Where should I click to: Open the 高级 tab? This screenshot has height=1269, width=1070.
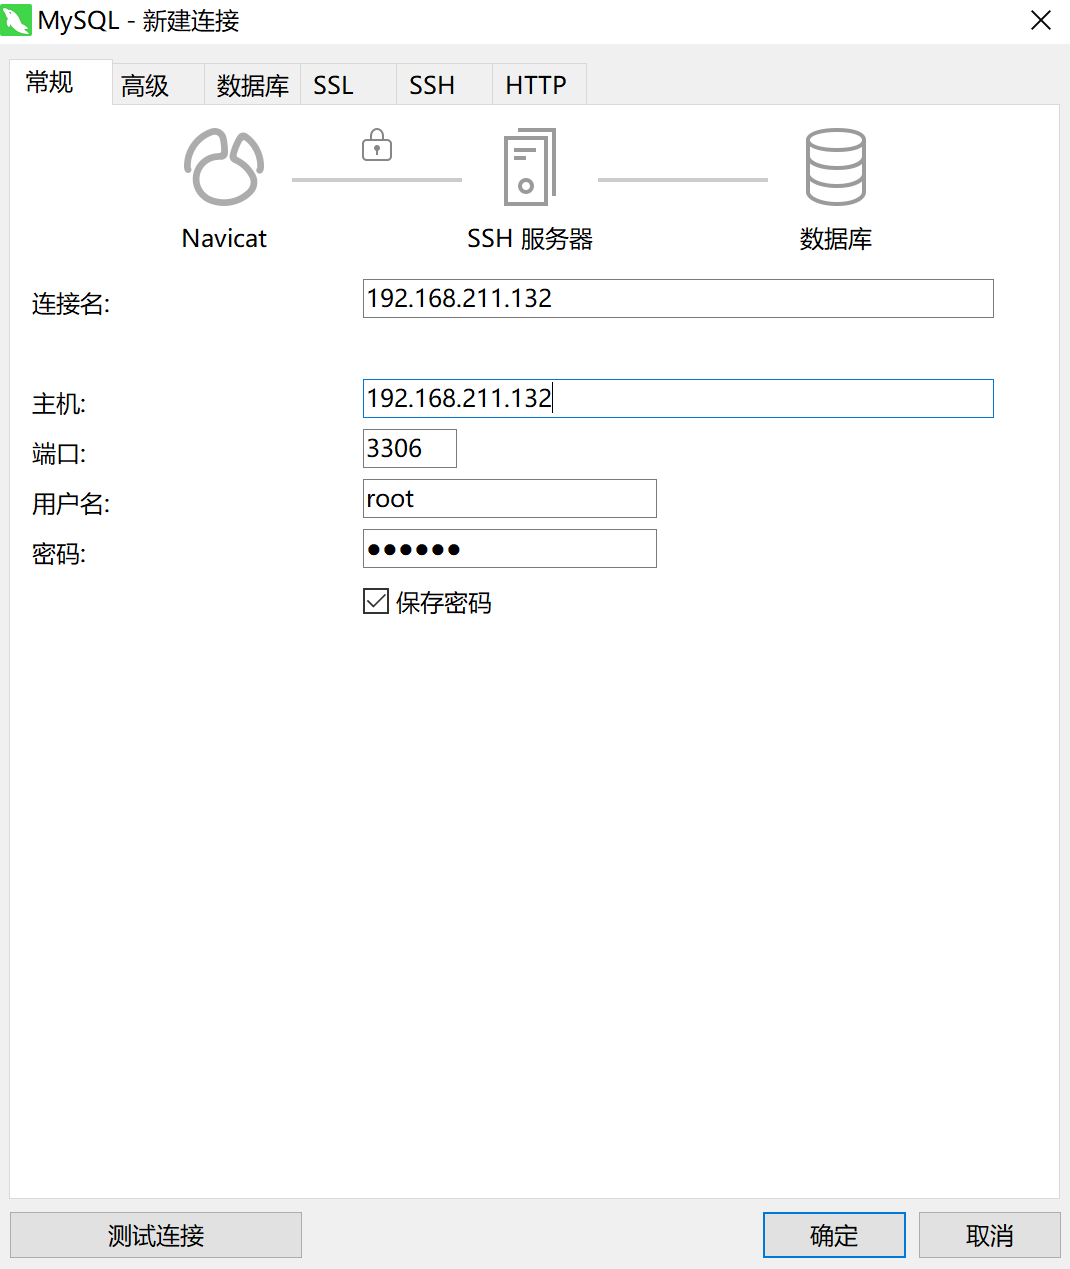coord(157,85)
